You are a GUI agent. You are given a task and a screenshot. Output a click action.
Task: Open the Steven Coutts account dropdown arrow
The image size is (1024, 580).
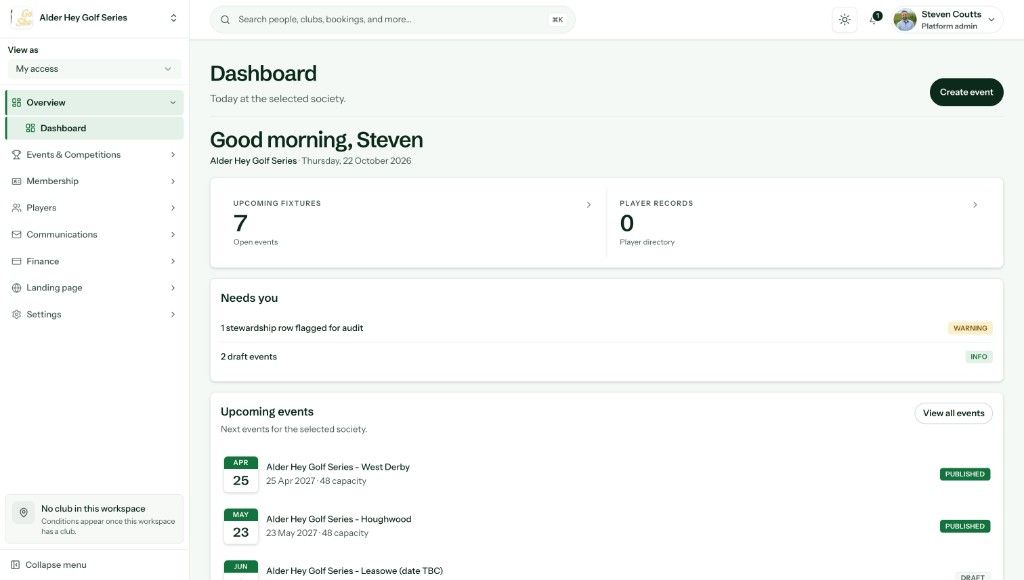tap(991, 20)
